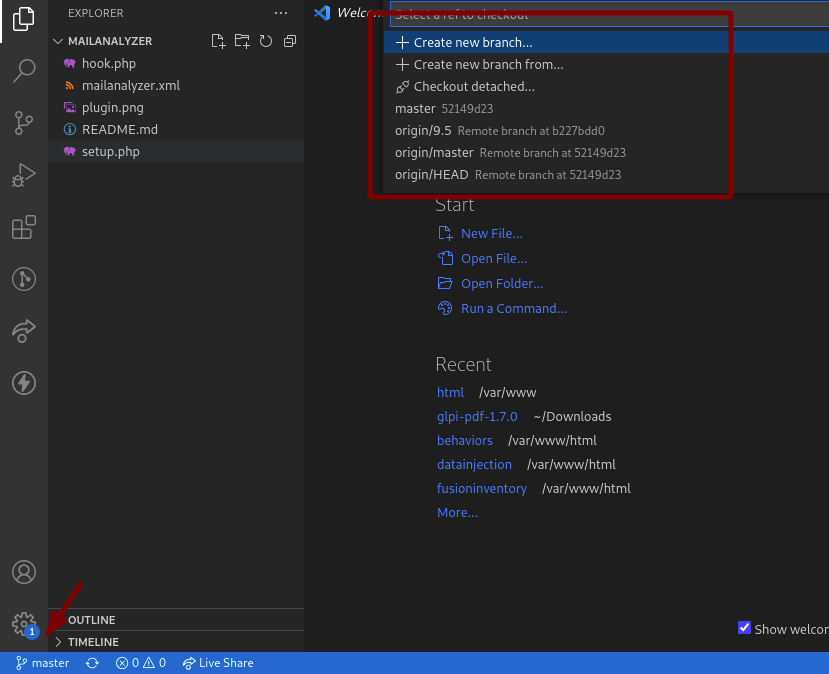Collapse folders using the Explorer toolbar icon

click(289, 41)
